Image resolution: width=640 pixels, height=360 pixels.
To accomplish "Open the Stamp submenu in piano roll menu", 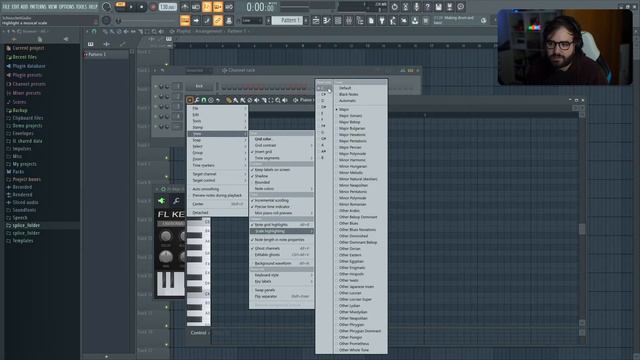I will (218, 127).
